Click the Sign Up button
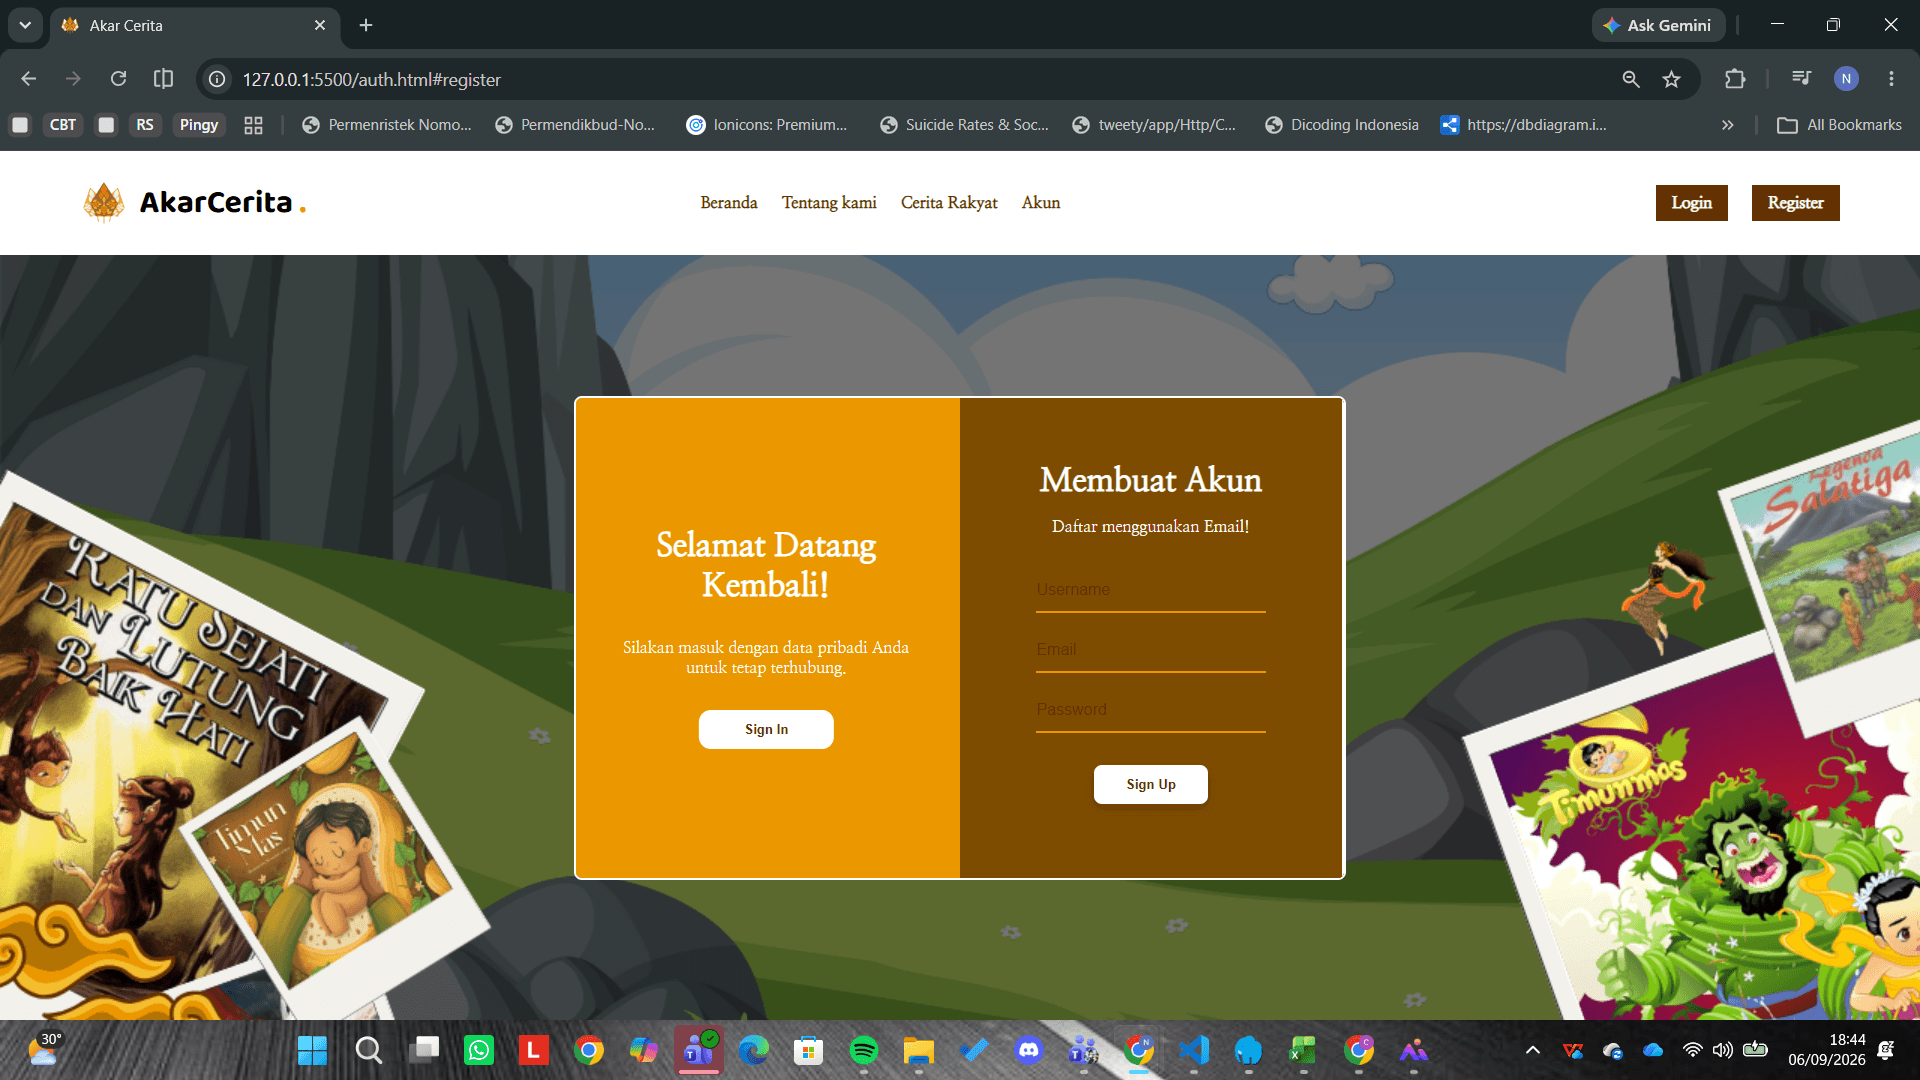1920x1080 pixels. (x=1151, y=784)
